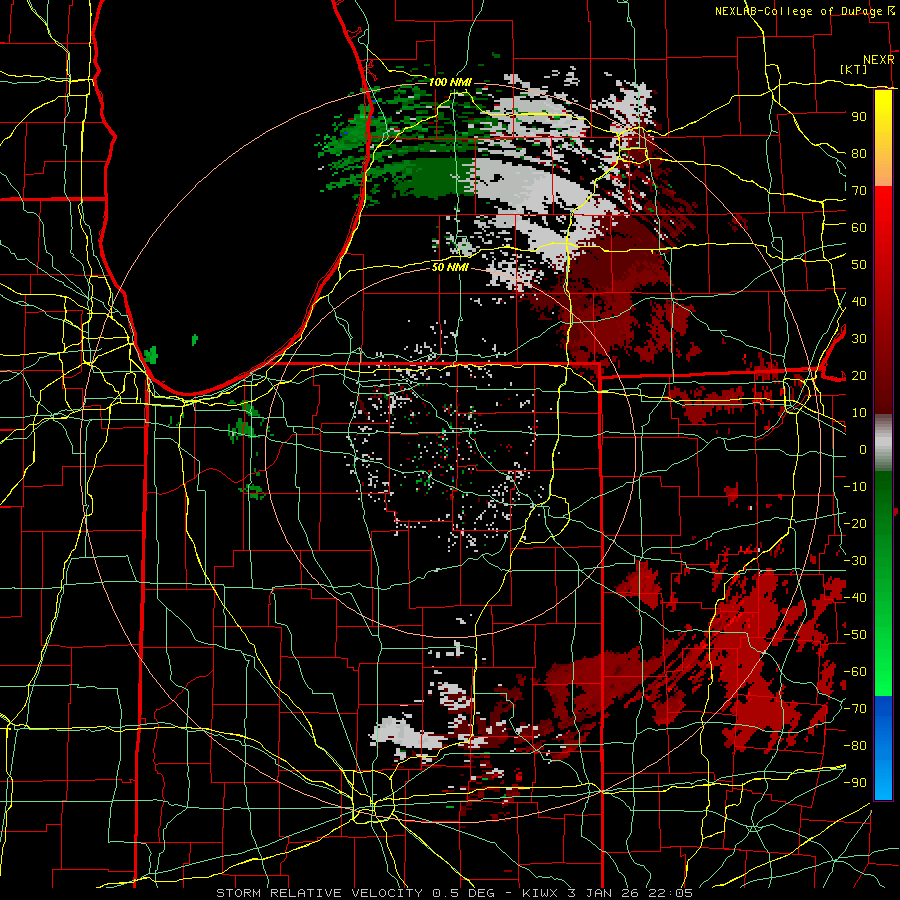Click the -10 value on velocity scale

(x=855, y=487)
